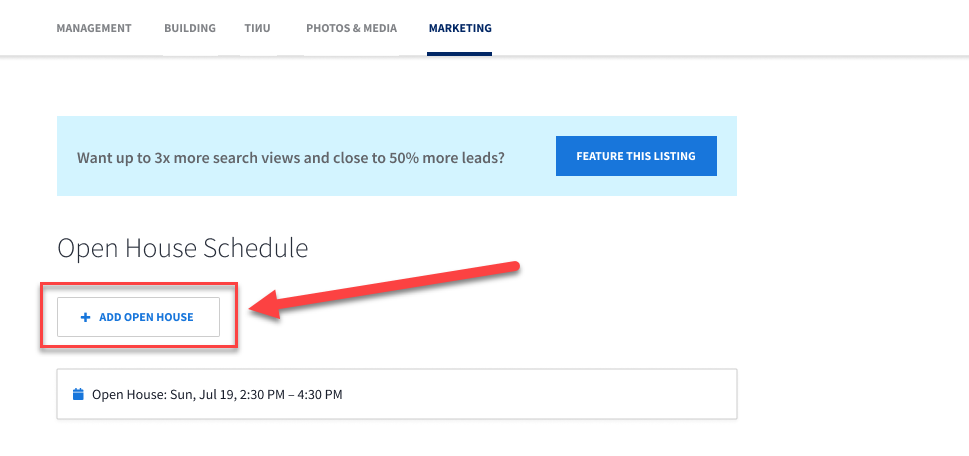This screenshot has width=969, height=456.
Task: Click the Add Open House button
Action: pyautogui.click(x=138, y=317)
